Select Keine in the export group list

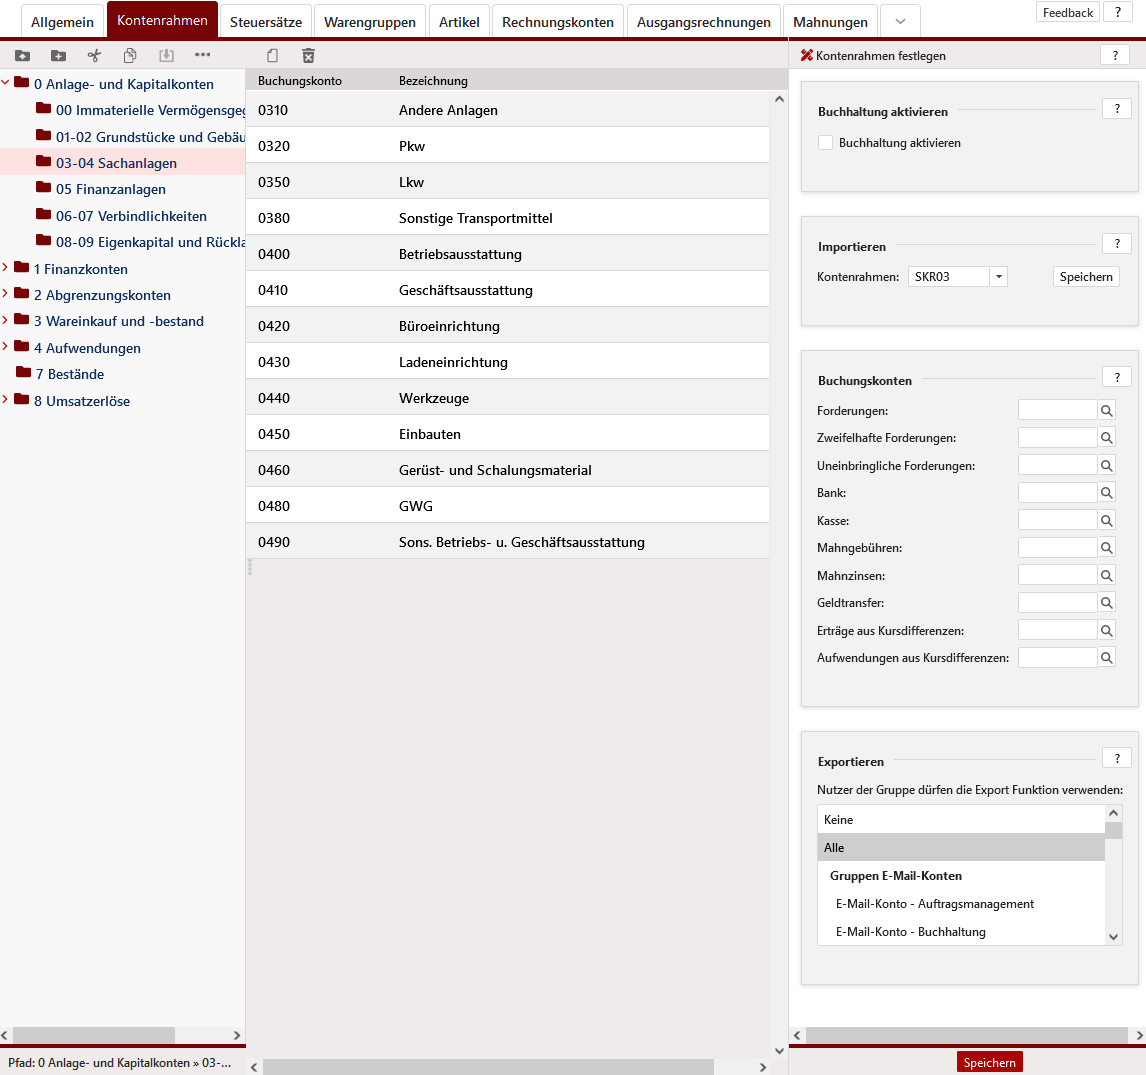click(960, 819)
